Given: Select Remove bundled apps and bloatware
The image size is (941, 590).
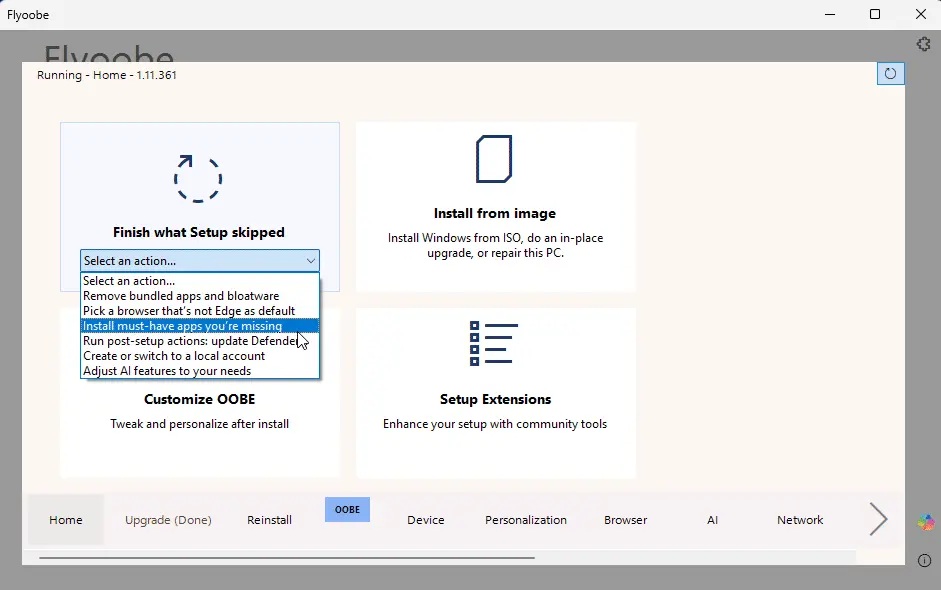Looking at the screenshot, I should tap(200, 296).
